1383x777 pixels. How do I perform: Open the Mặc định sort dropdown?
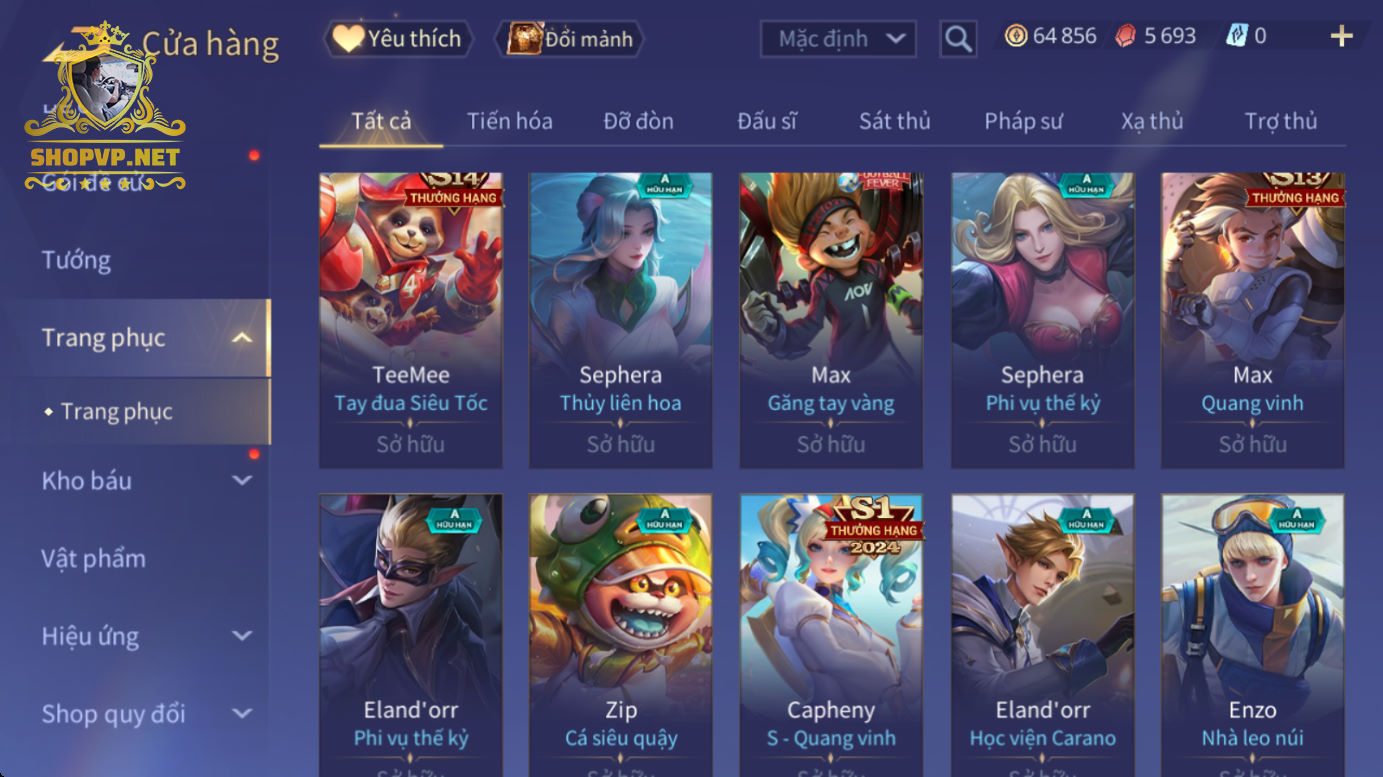click(839, 39)
